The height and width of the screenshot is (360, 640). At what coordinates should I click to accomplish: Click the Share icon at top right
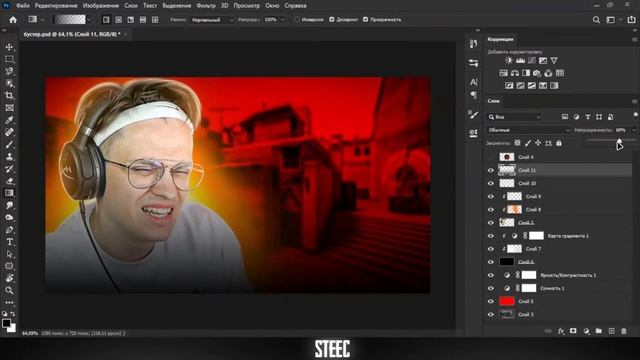pyautogui.click(x=631, y=20)
